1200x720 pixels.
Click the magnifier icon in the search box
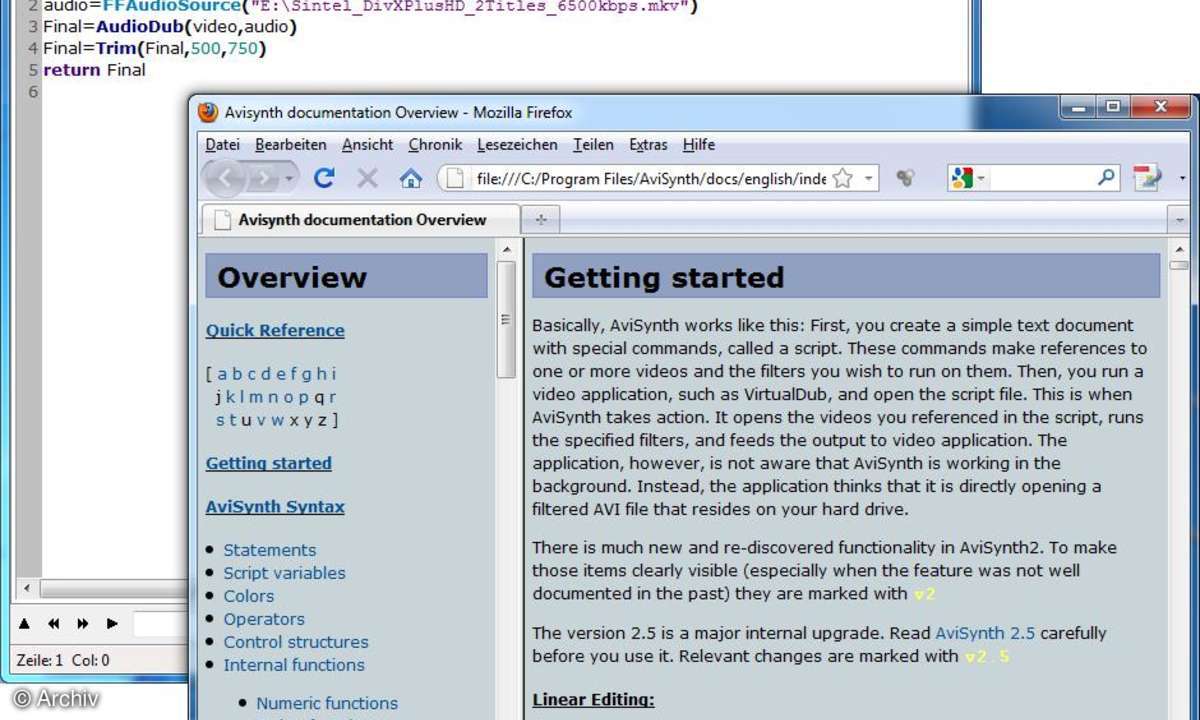click(x=1106, y=178)
